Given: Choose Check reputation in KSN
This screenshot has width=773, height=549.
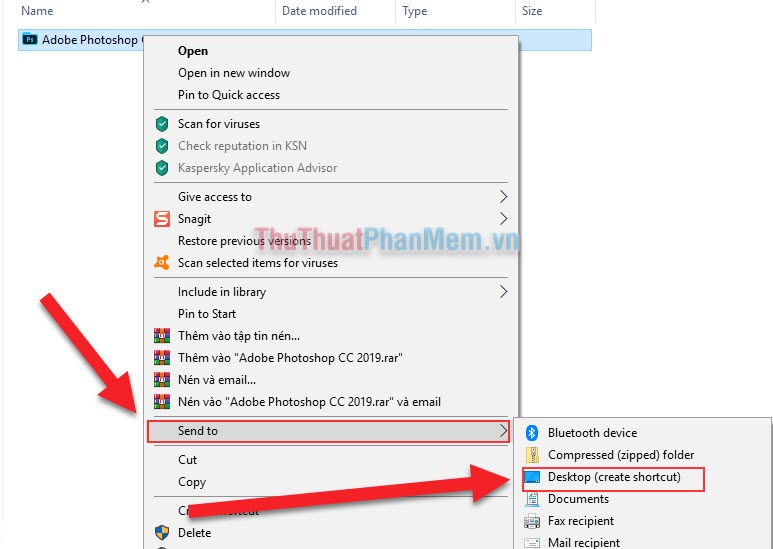Looking at the screenshot, I should coord(243,146).
